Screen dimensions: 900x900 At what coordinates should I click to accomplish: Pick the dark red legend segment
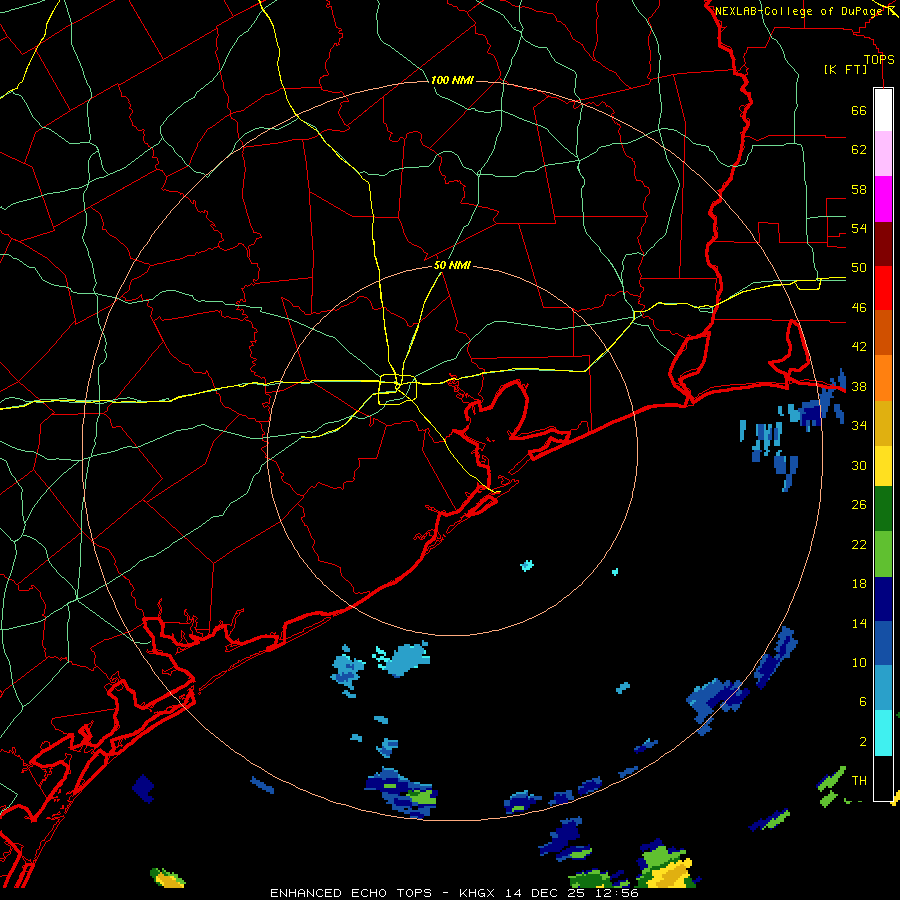[883, 243]
